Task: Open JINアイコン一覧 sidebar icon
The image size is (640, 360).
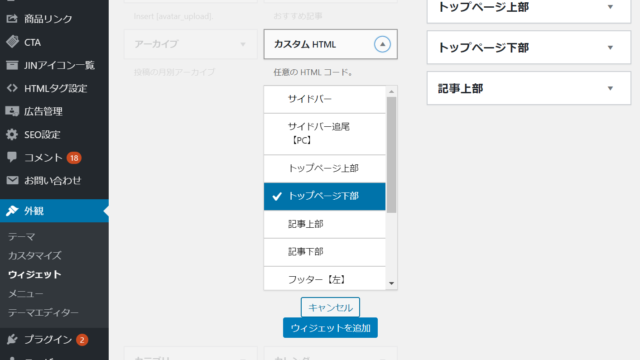Action: click(12, 65)
